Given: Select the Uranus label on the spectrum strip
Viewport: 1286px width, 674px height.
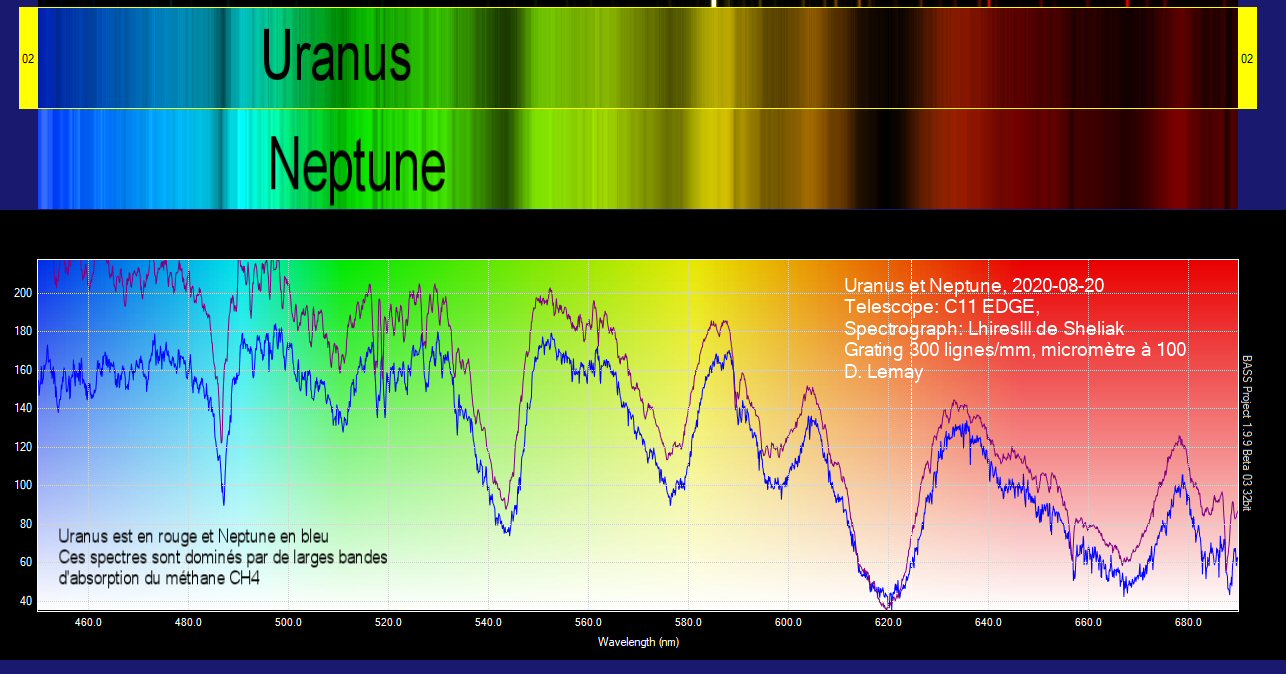Looking at the screenshot, I should click(336, 56).
